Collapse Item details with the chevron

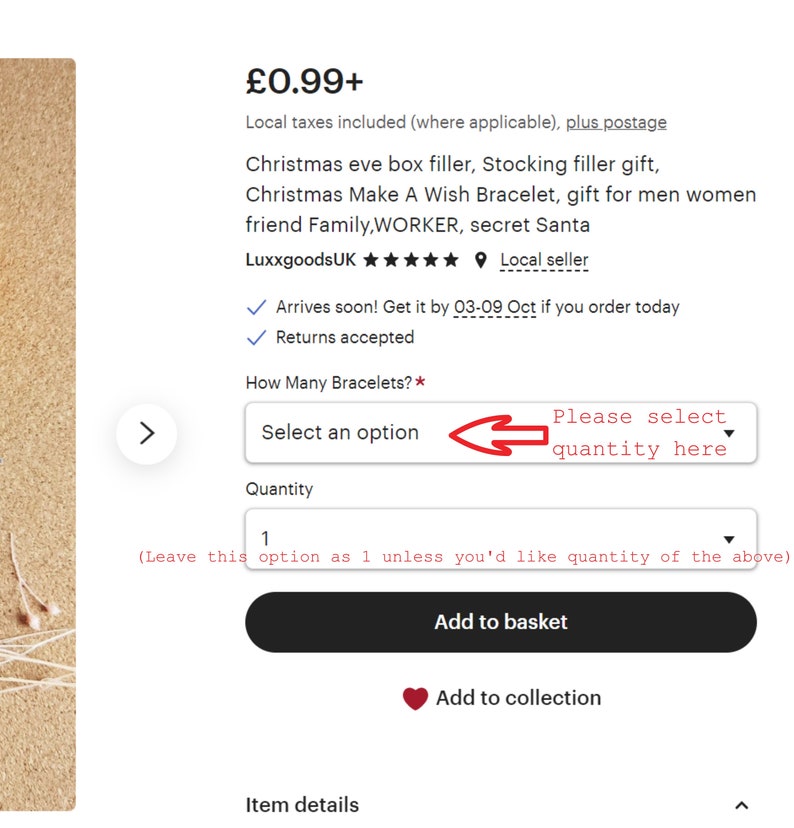(x=742, y=806)
